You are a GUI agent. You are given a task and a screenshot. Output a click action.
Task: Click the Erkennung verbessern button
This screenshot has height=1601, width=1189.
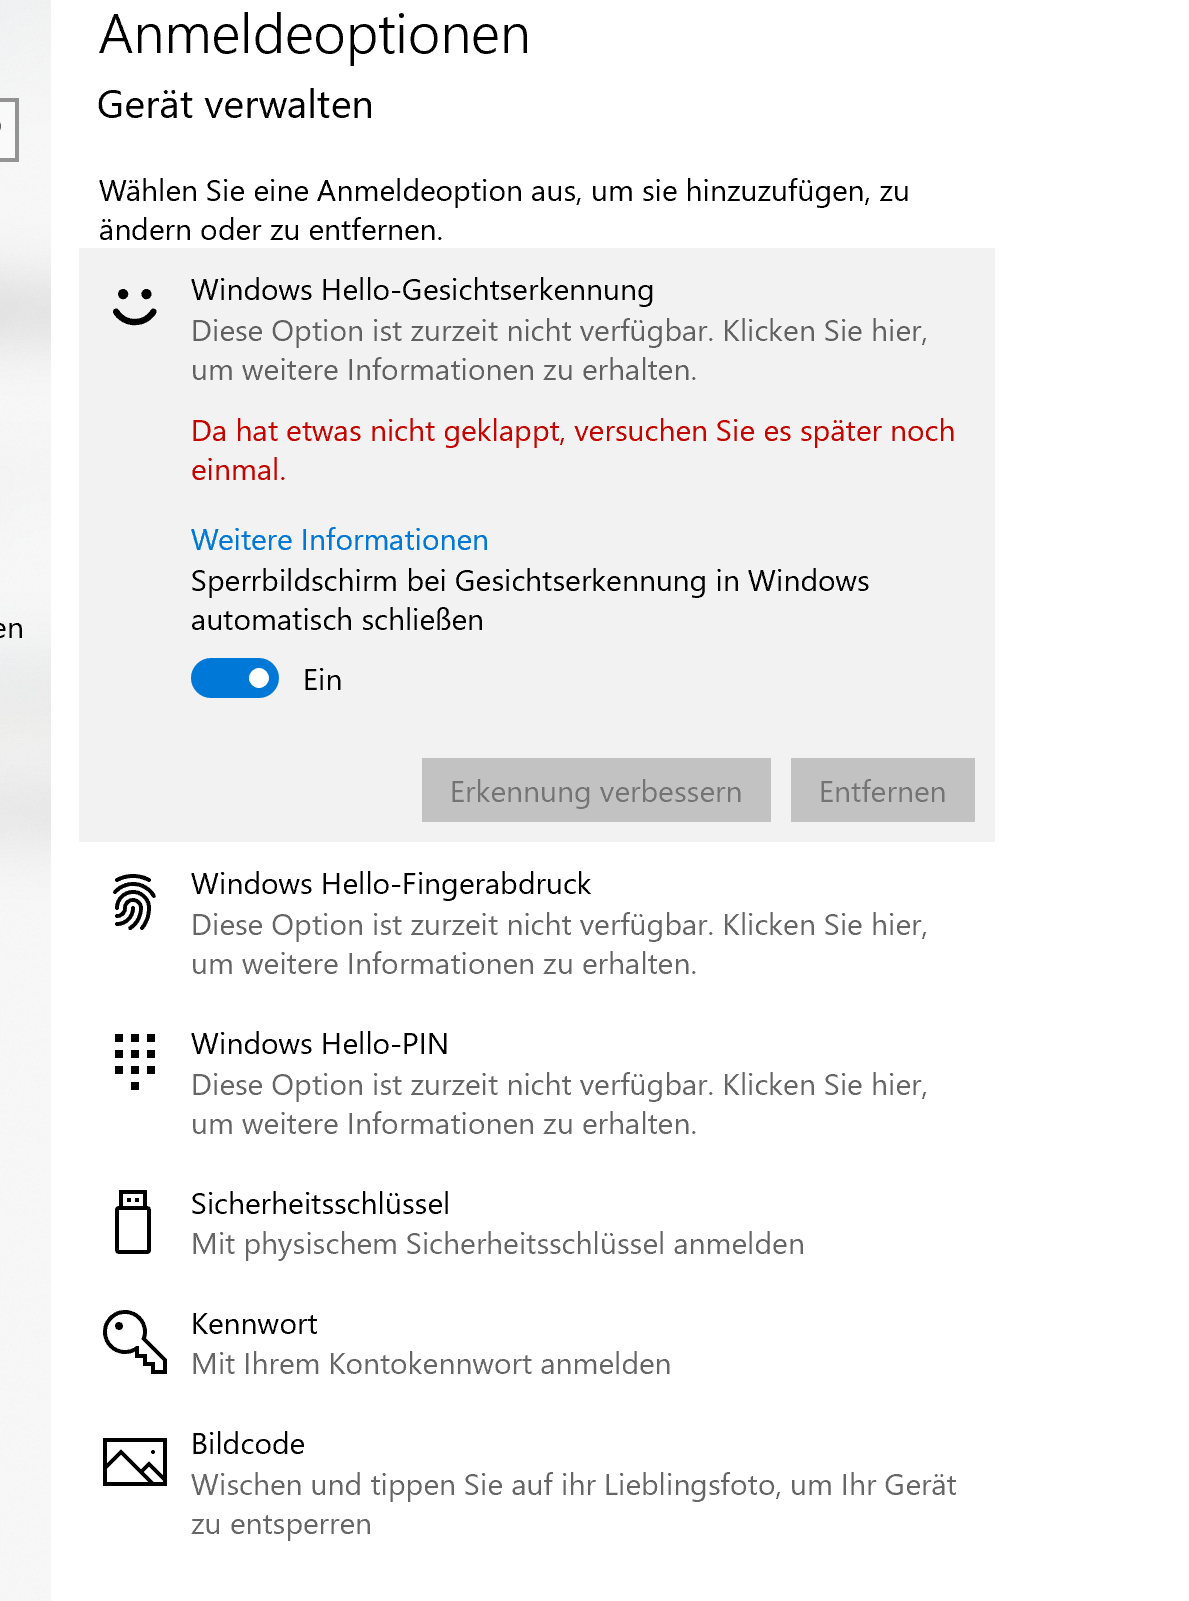point(596,790)
